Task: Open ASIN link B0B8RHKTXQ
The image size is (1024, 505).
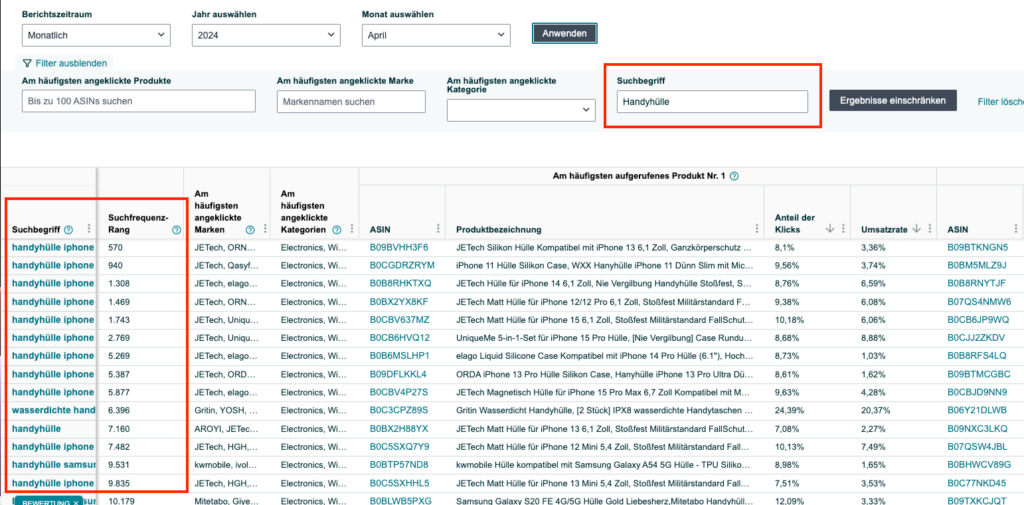Action: [400, 284]
